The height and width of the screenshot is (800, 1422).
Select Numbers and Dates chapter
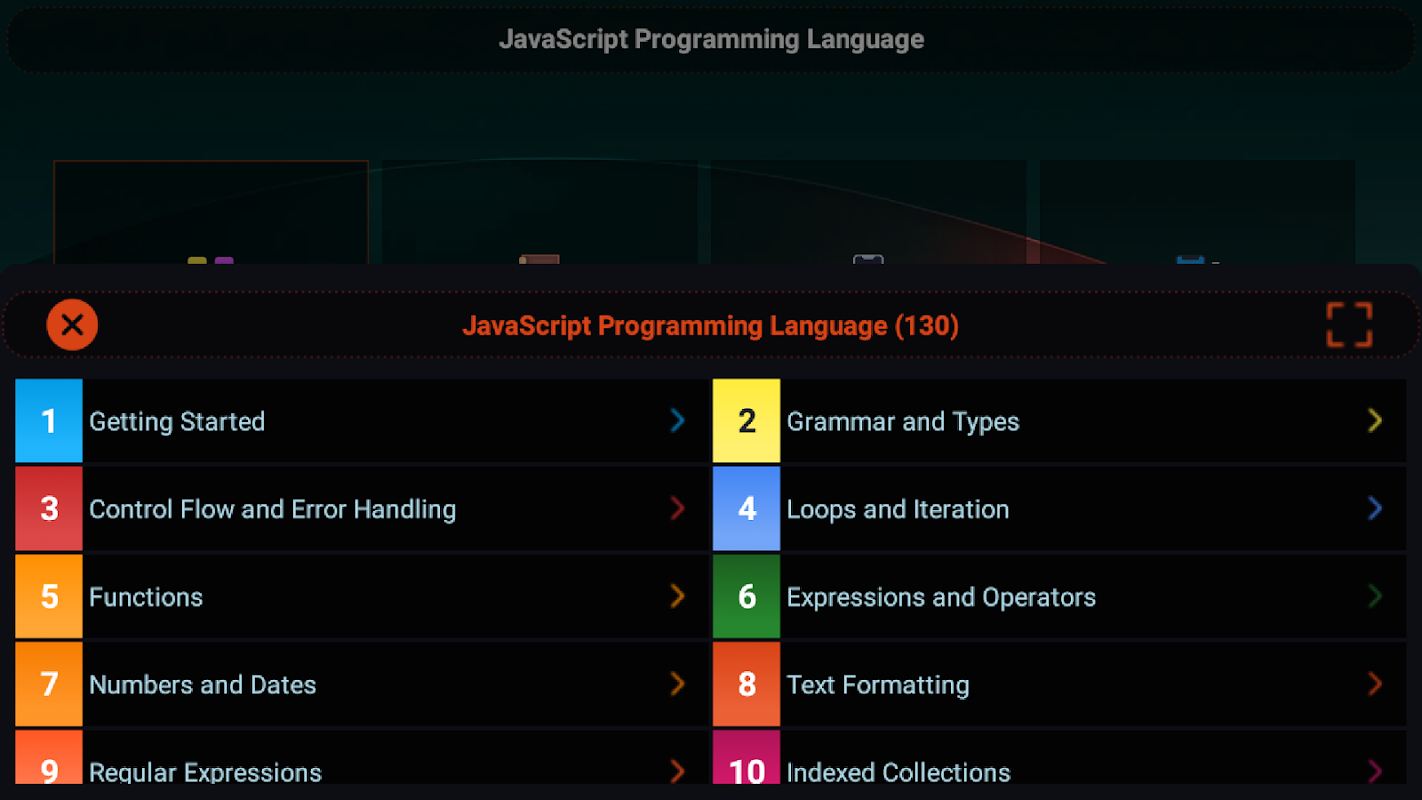(202, 685)
